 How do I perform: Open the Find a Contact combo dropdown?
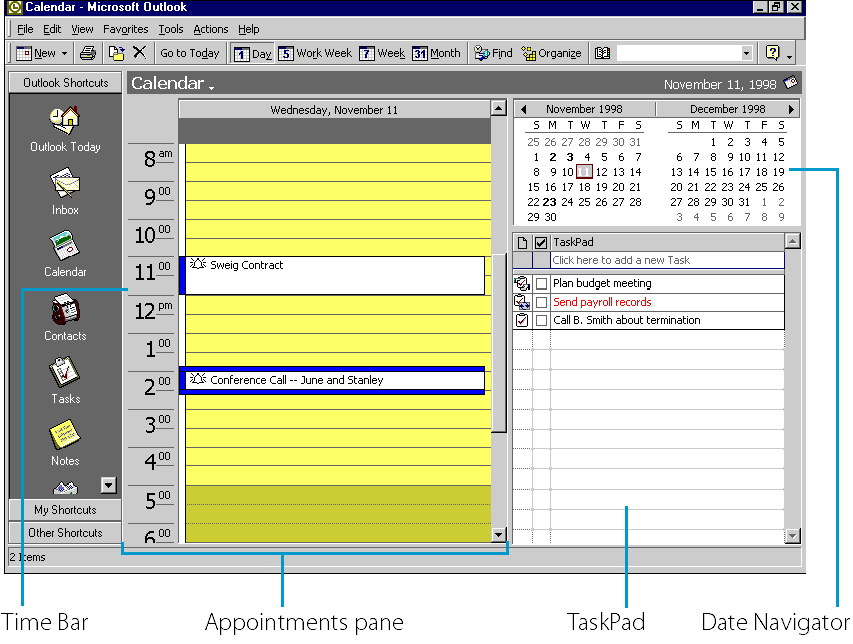[746, 53]
